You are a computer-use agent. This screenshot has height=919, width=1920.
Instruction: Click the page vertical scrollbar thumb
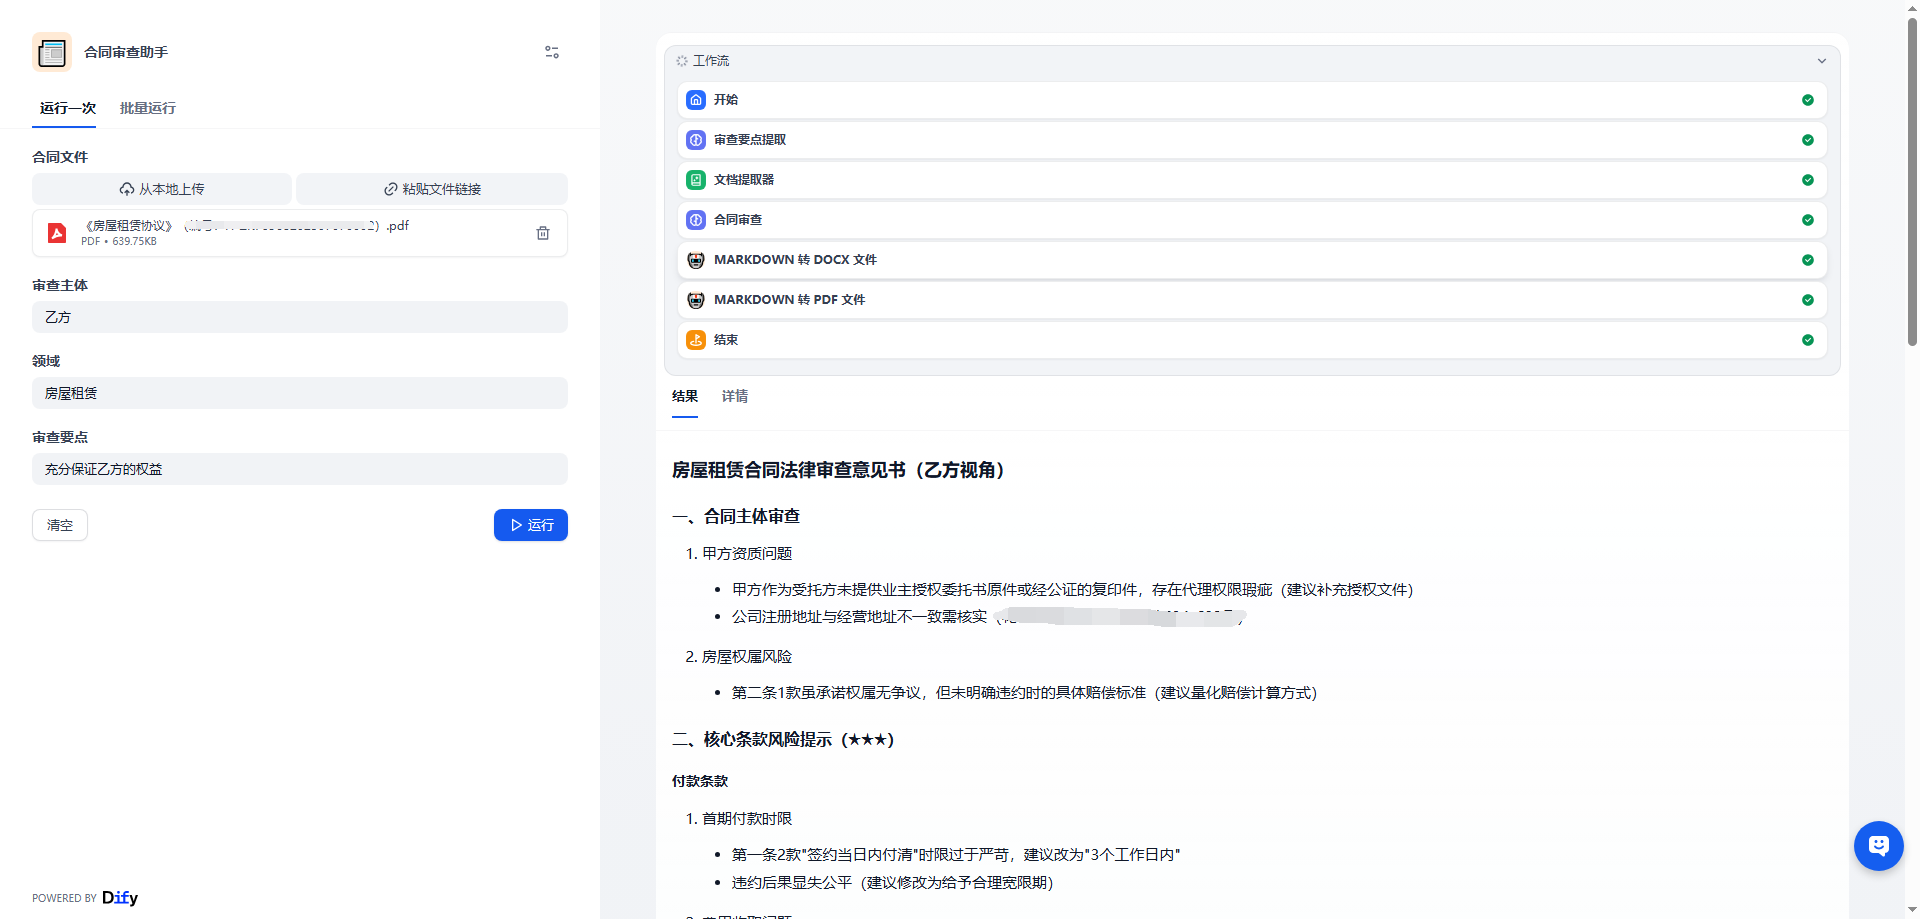tap(1912, 180)
